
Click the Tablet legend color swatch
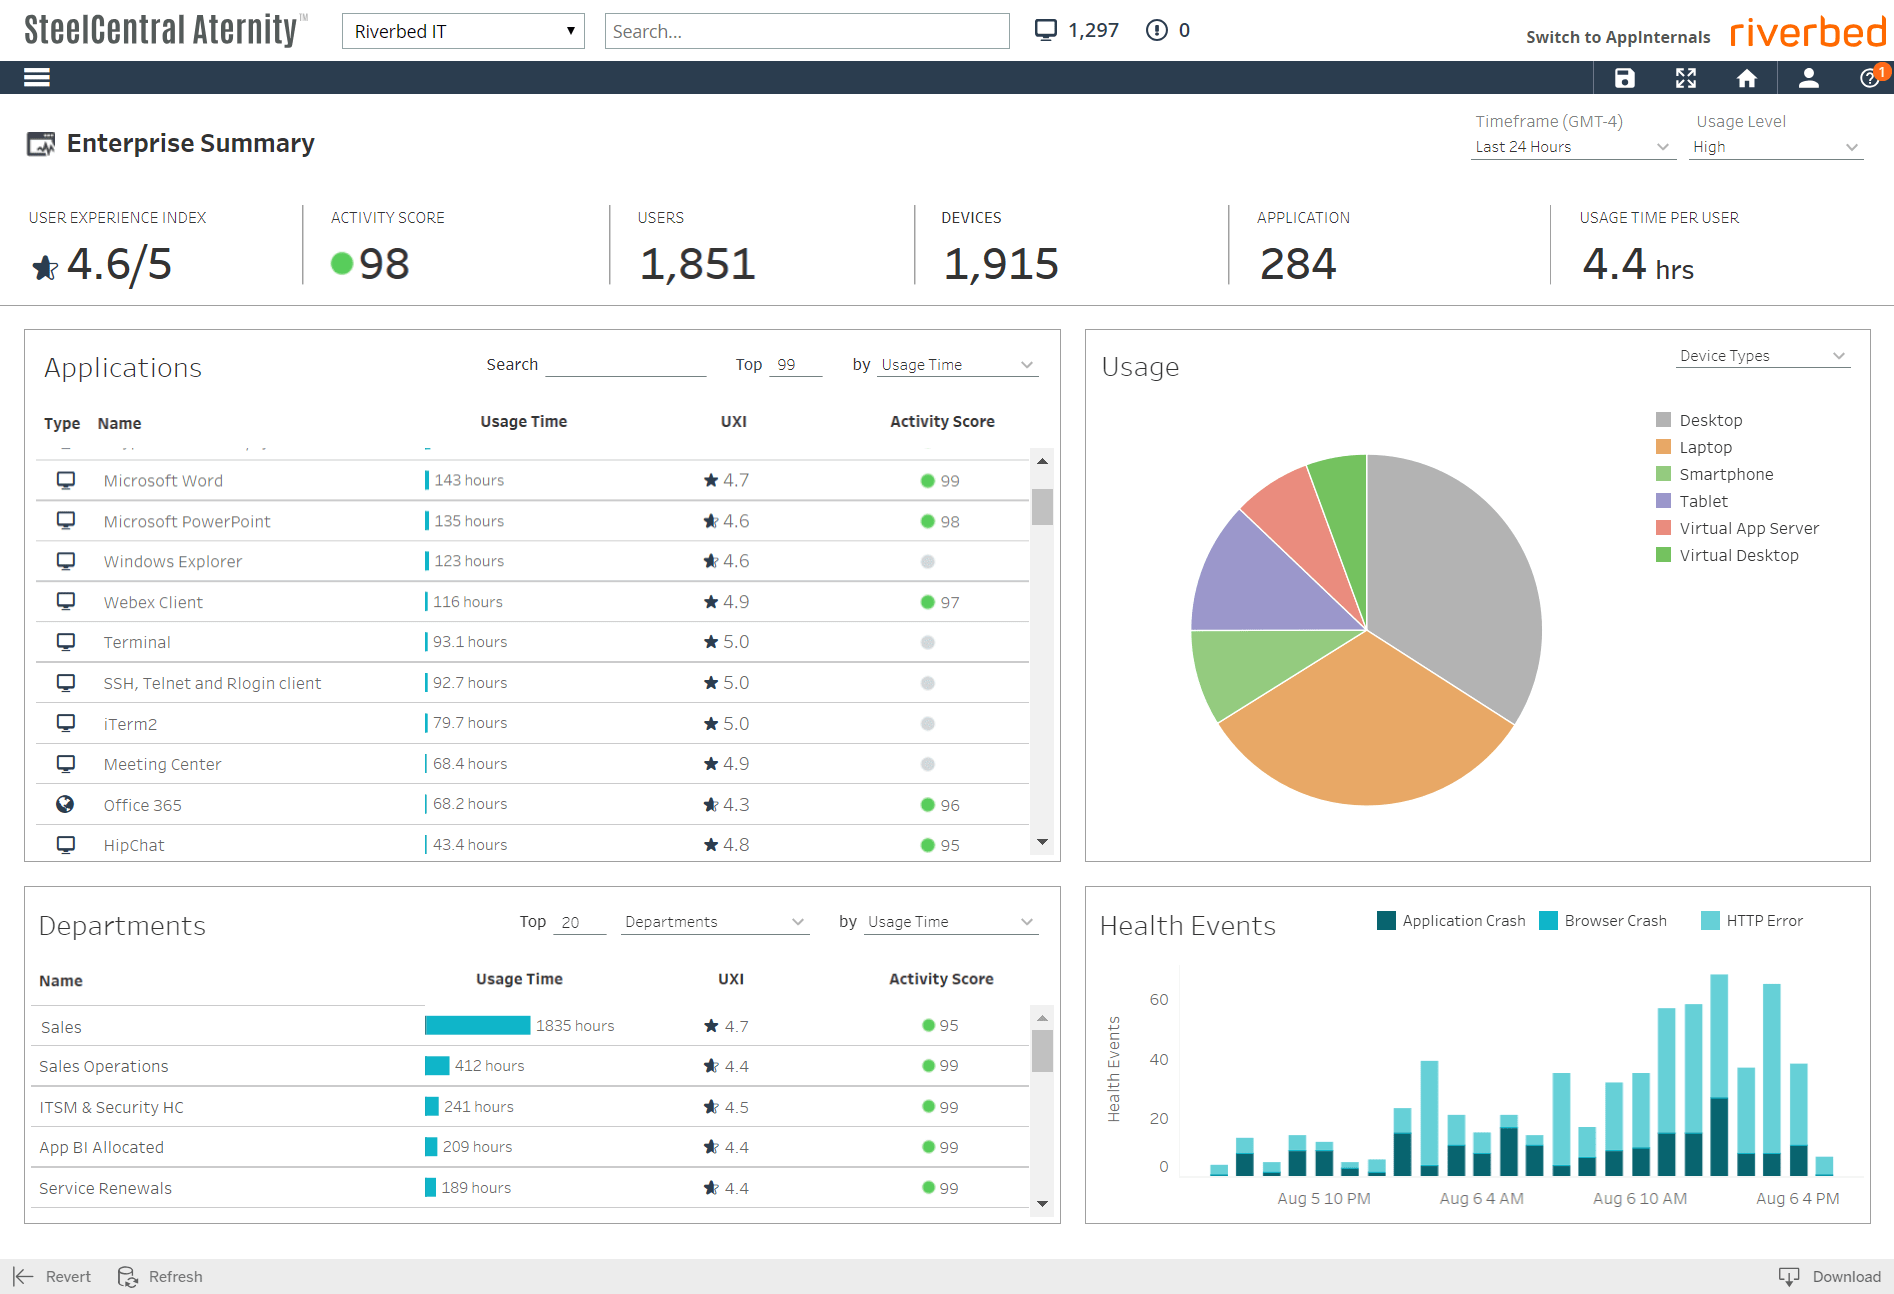1664,501
